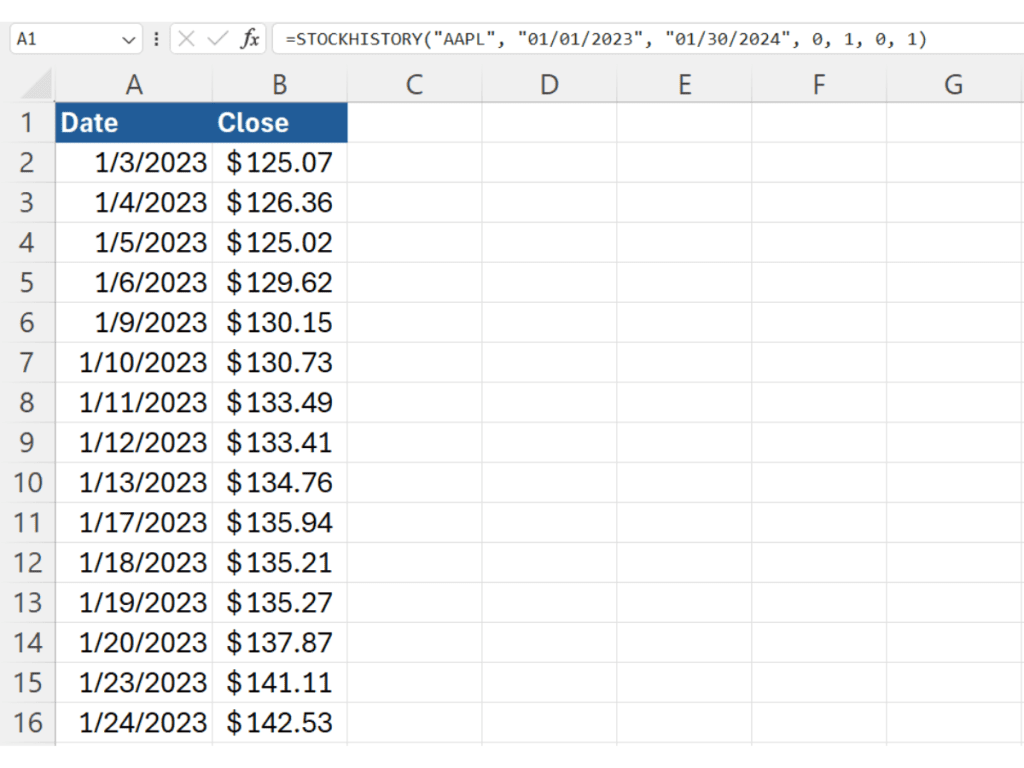Select row 1 header
The width and height of the screenshot is (1024, 768).
coord(27,123)
